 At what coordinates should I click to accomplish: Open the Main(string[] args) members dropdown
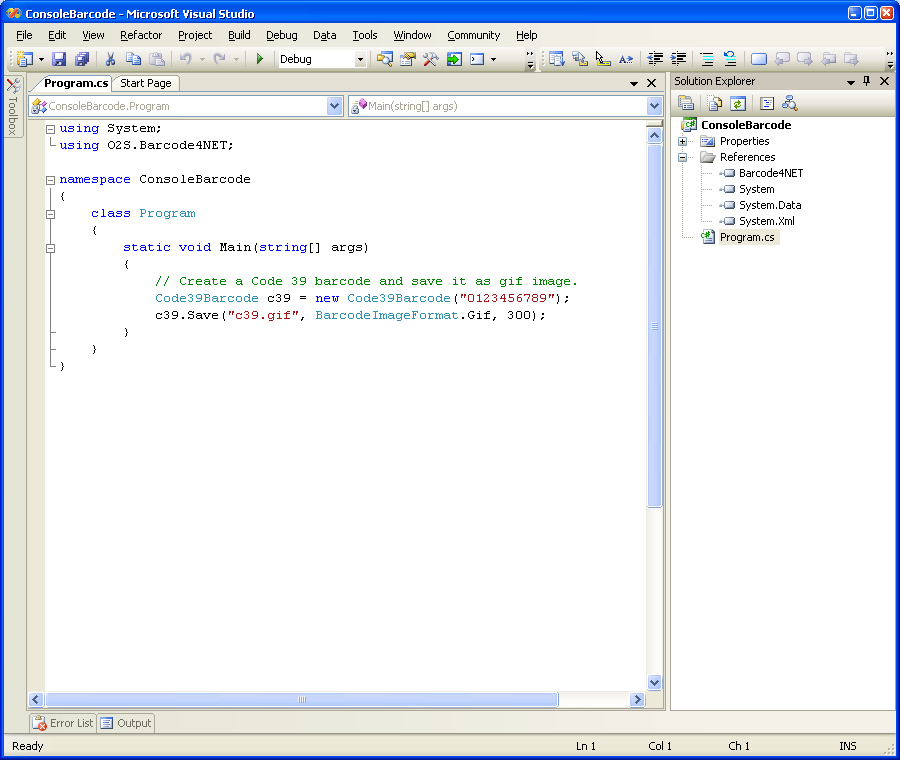654,106
